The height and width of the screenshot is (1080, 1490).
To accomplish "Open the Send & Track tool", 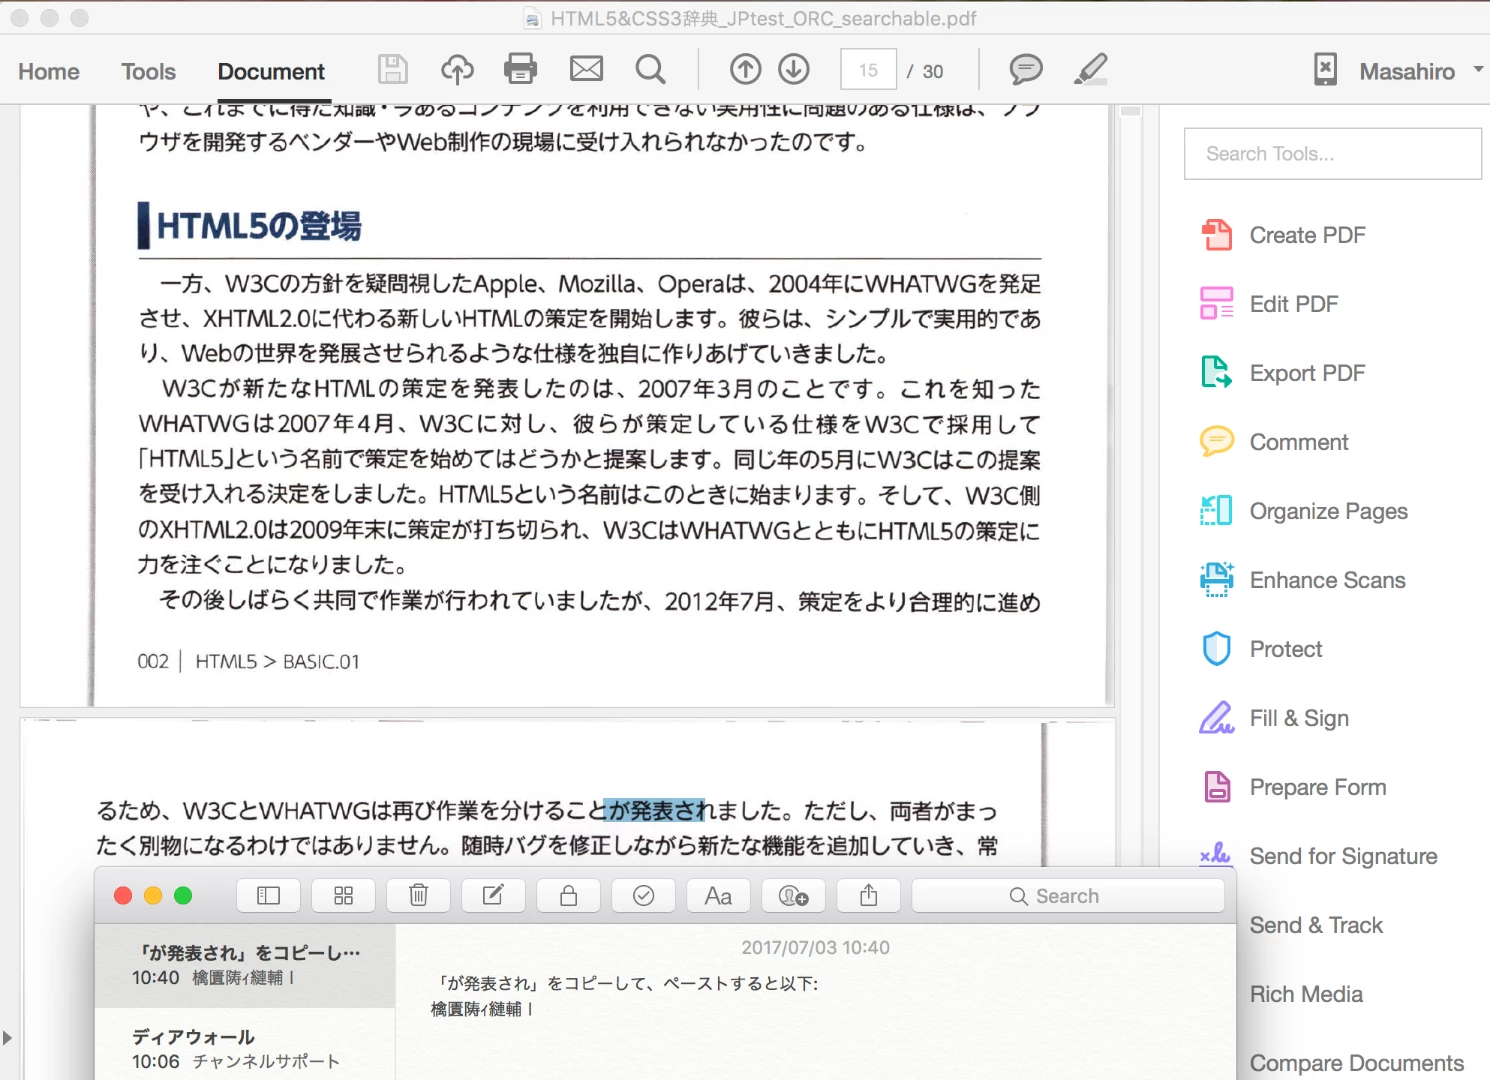I will point(1316,925).
